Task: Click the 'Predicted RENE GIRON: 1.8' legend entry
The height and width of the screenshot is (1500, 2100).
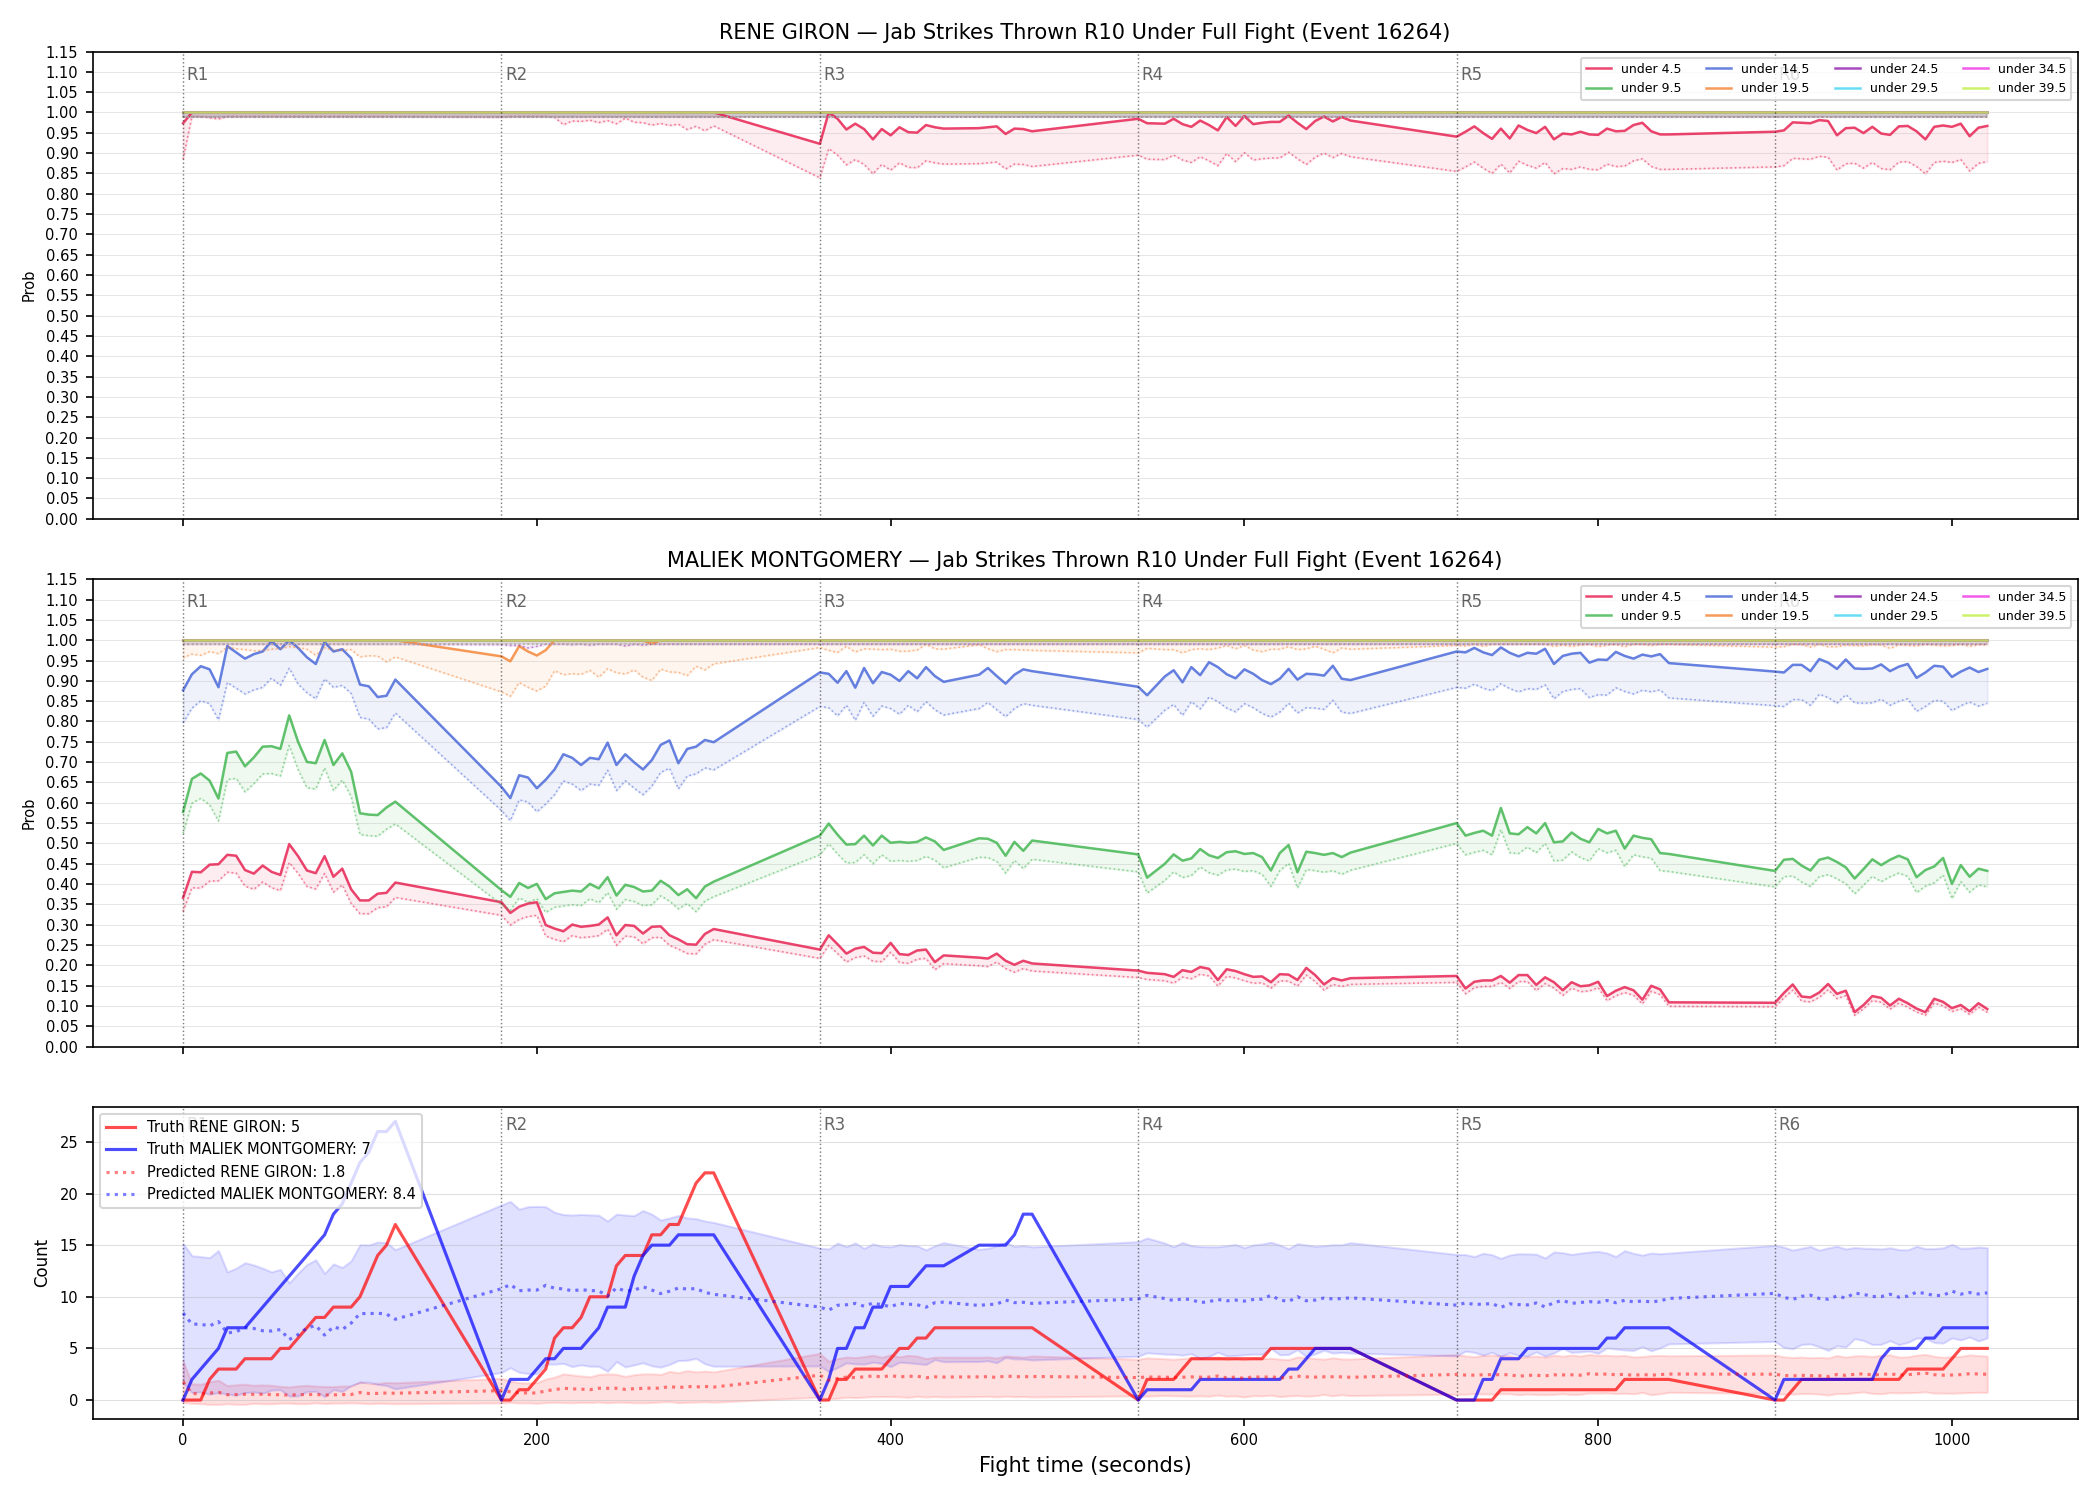Action: (x=225, y=1172)
